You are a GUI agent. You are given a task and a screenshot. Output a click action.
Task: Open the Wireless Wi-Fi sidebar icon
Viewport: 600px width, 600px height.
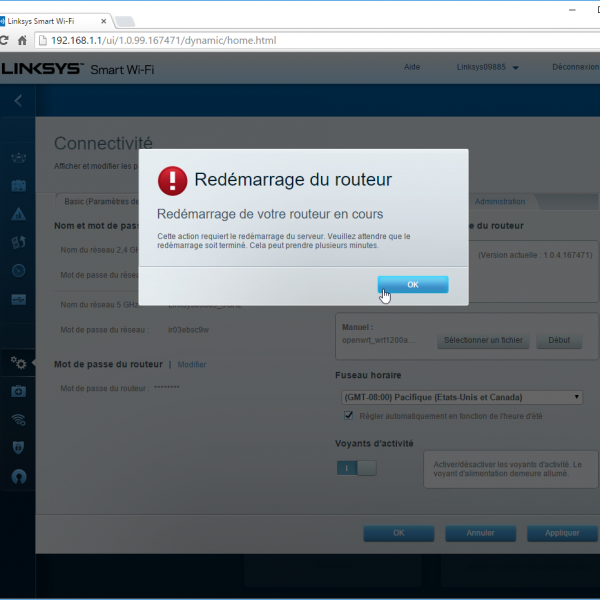point(18,419)
